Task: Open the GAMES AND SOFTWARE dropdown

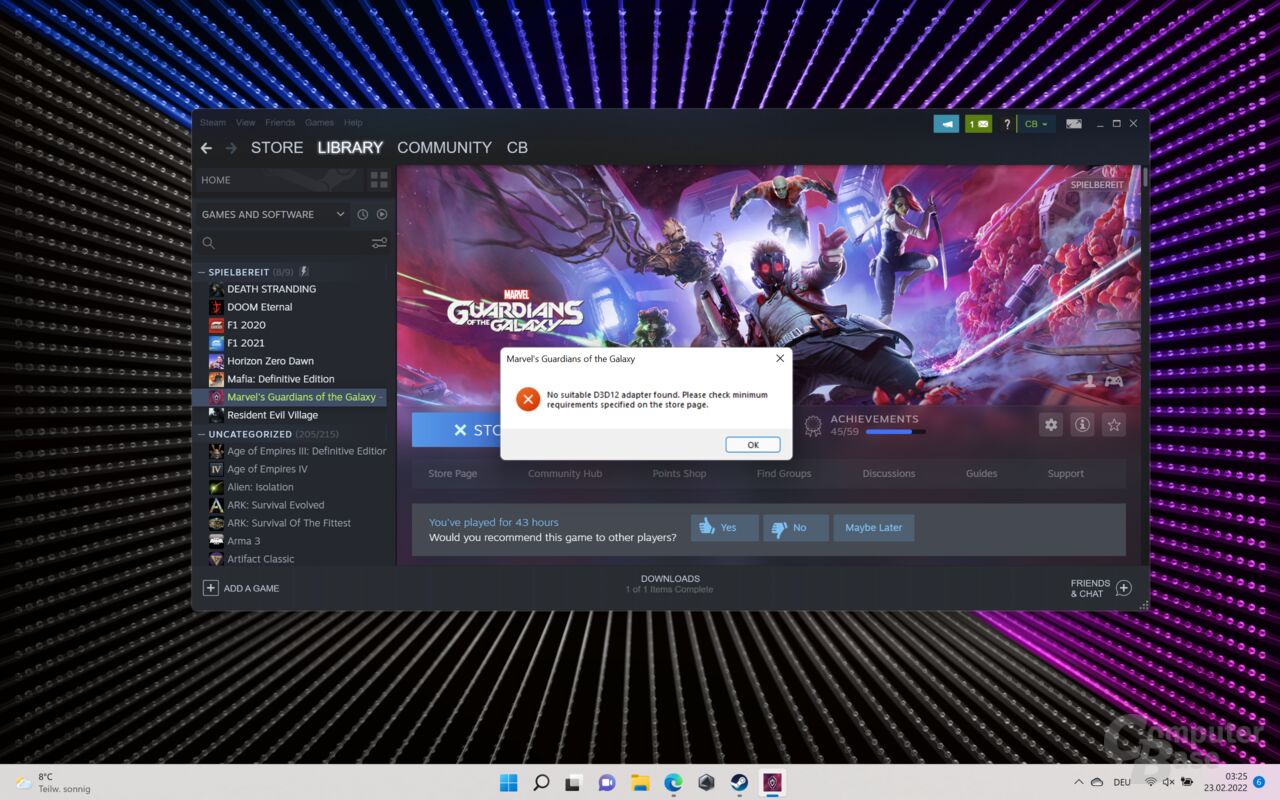Action: click(272, 213)
